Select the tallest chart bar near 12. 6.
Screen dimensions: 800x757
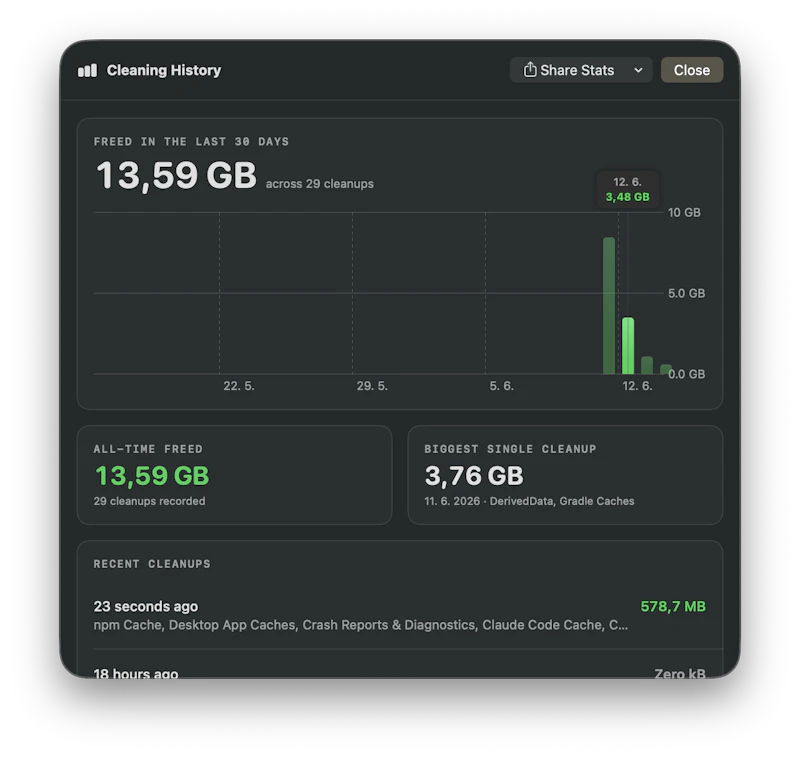[609, 306]
